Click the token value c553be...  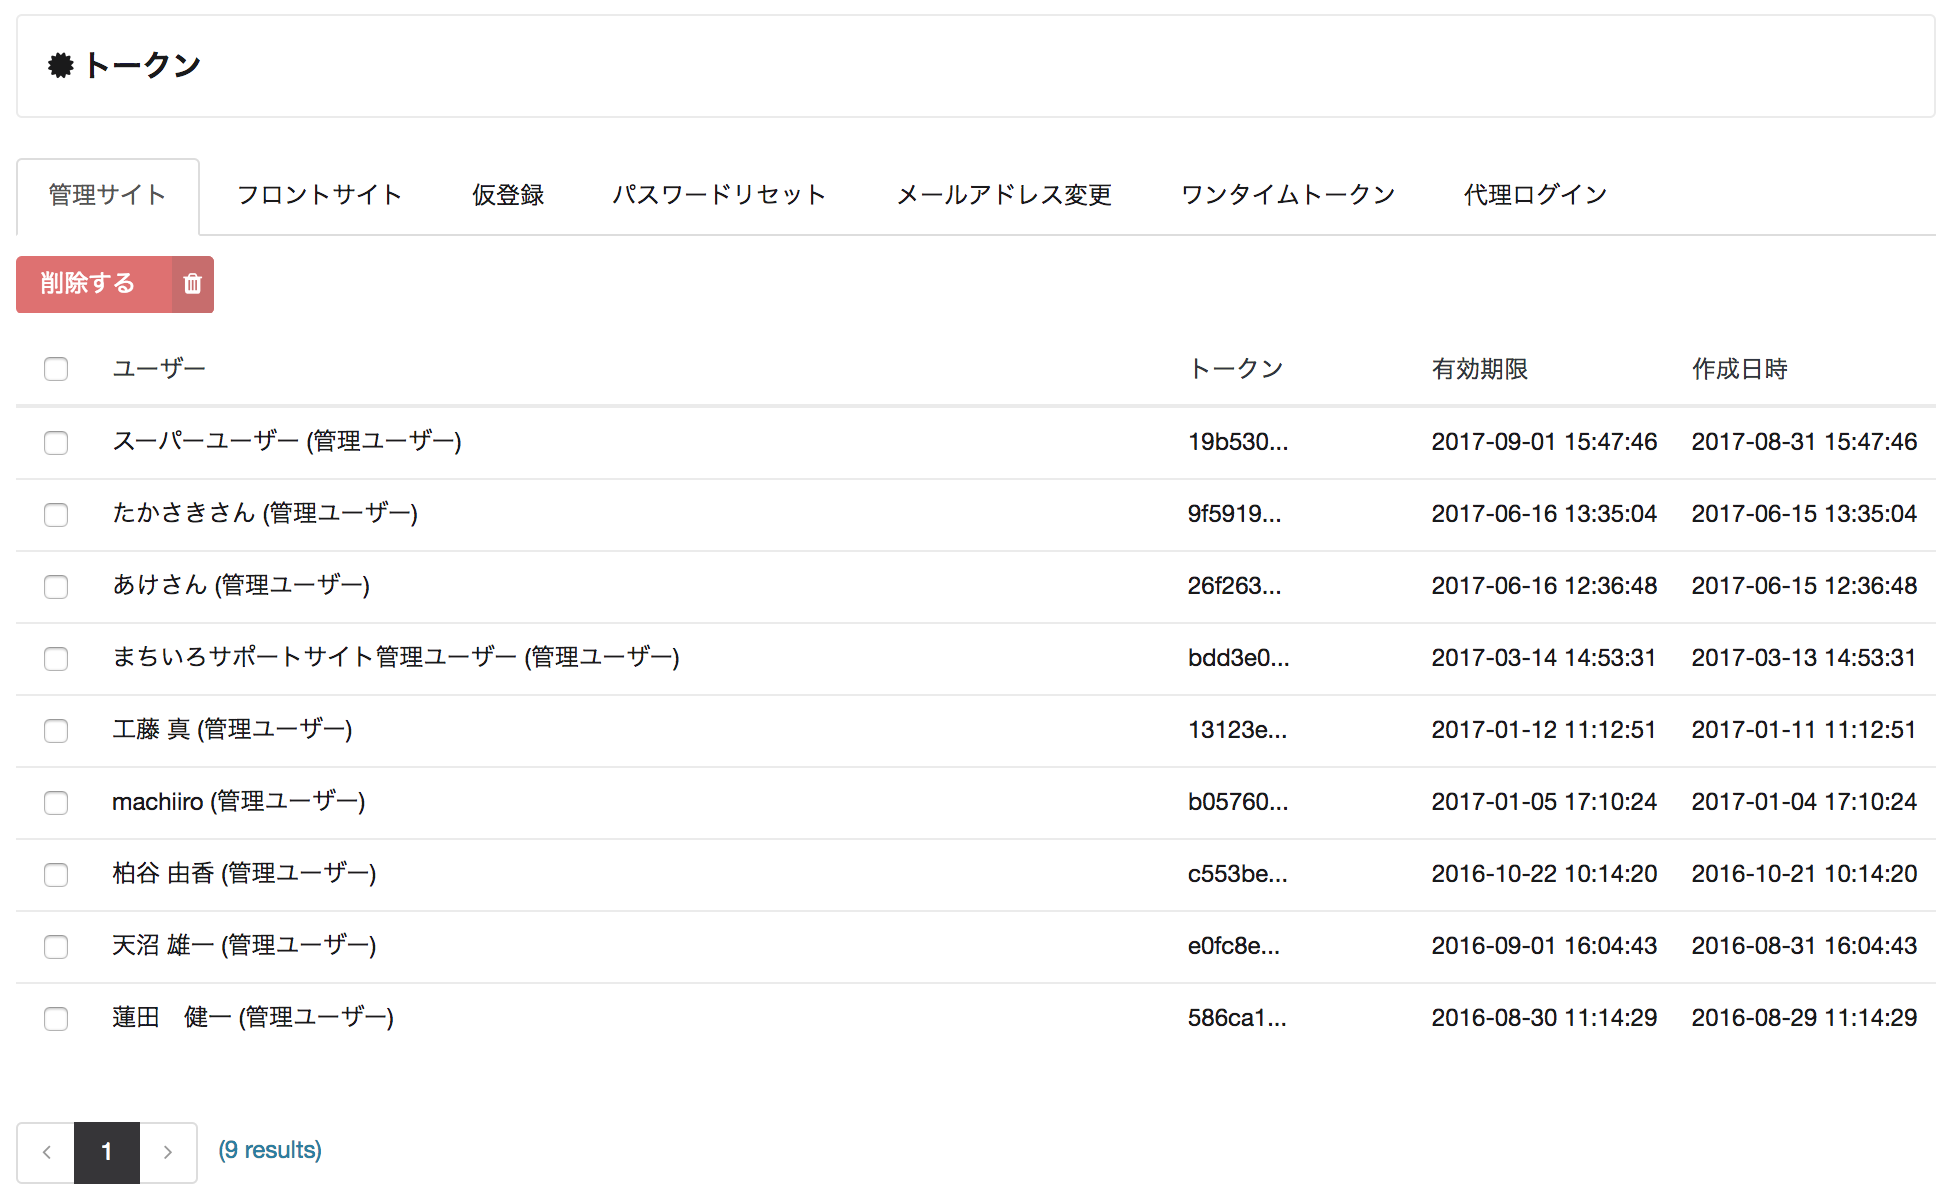(1238, 874)
